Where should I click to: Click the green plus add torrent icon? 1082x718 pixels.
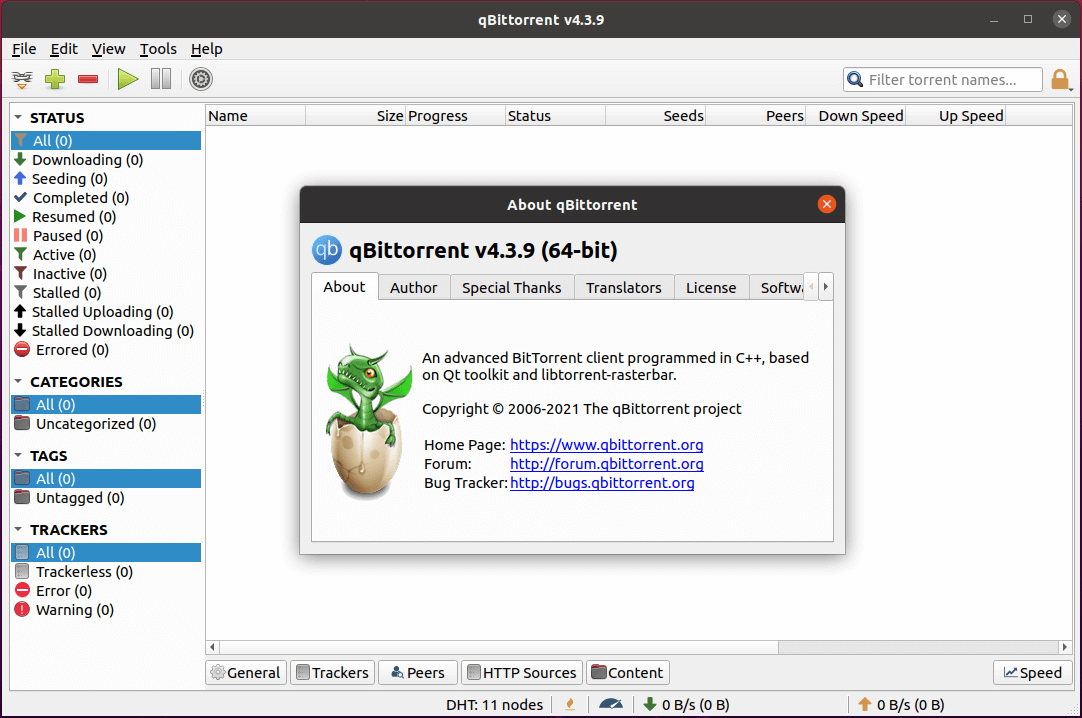(x=55, y=79)
